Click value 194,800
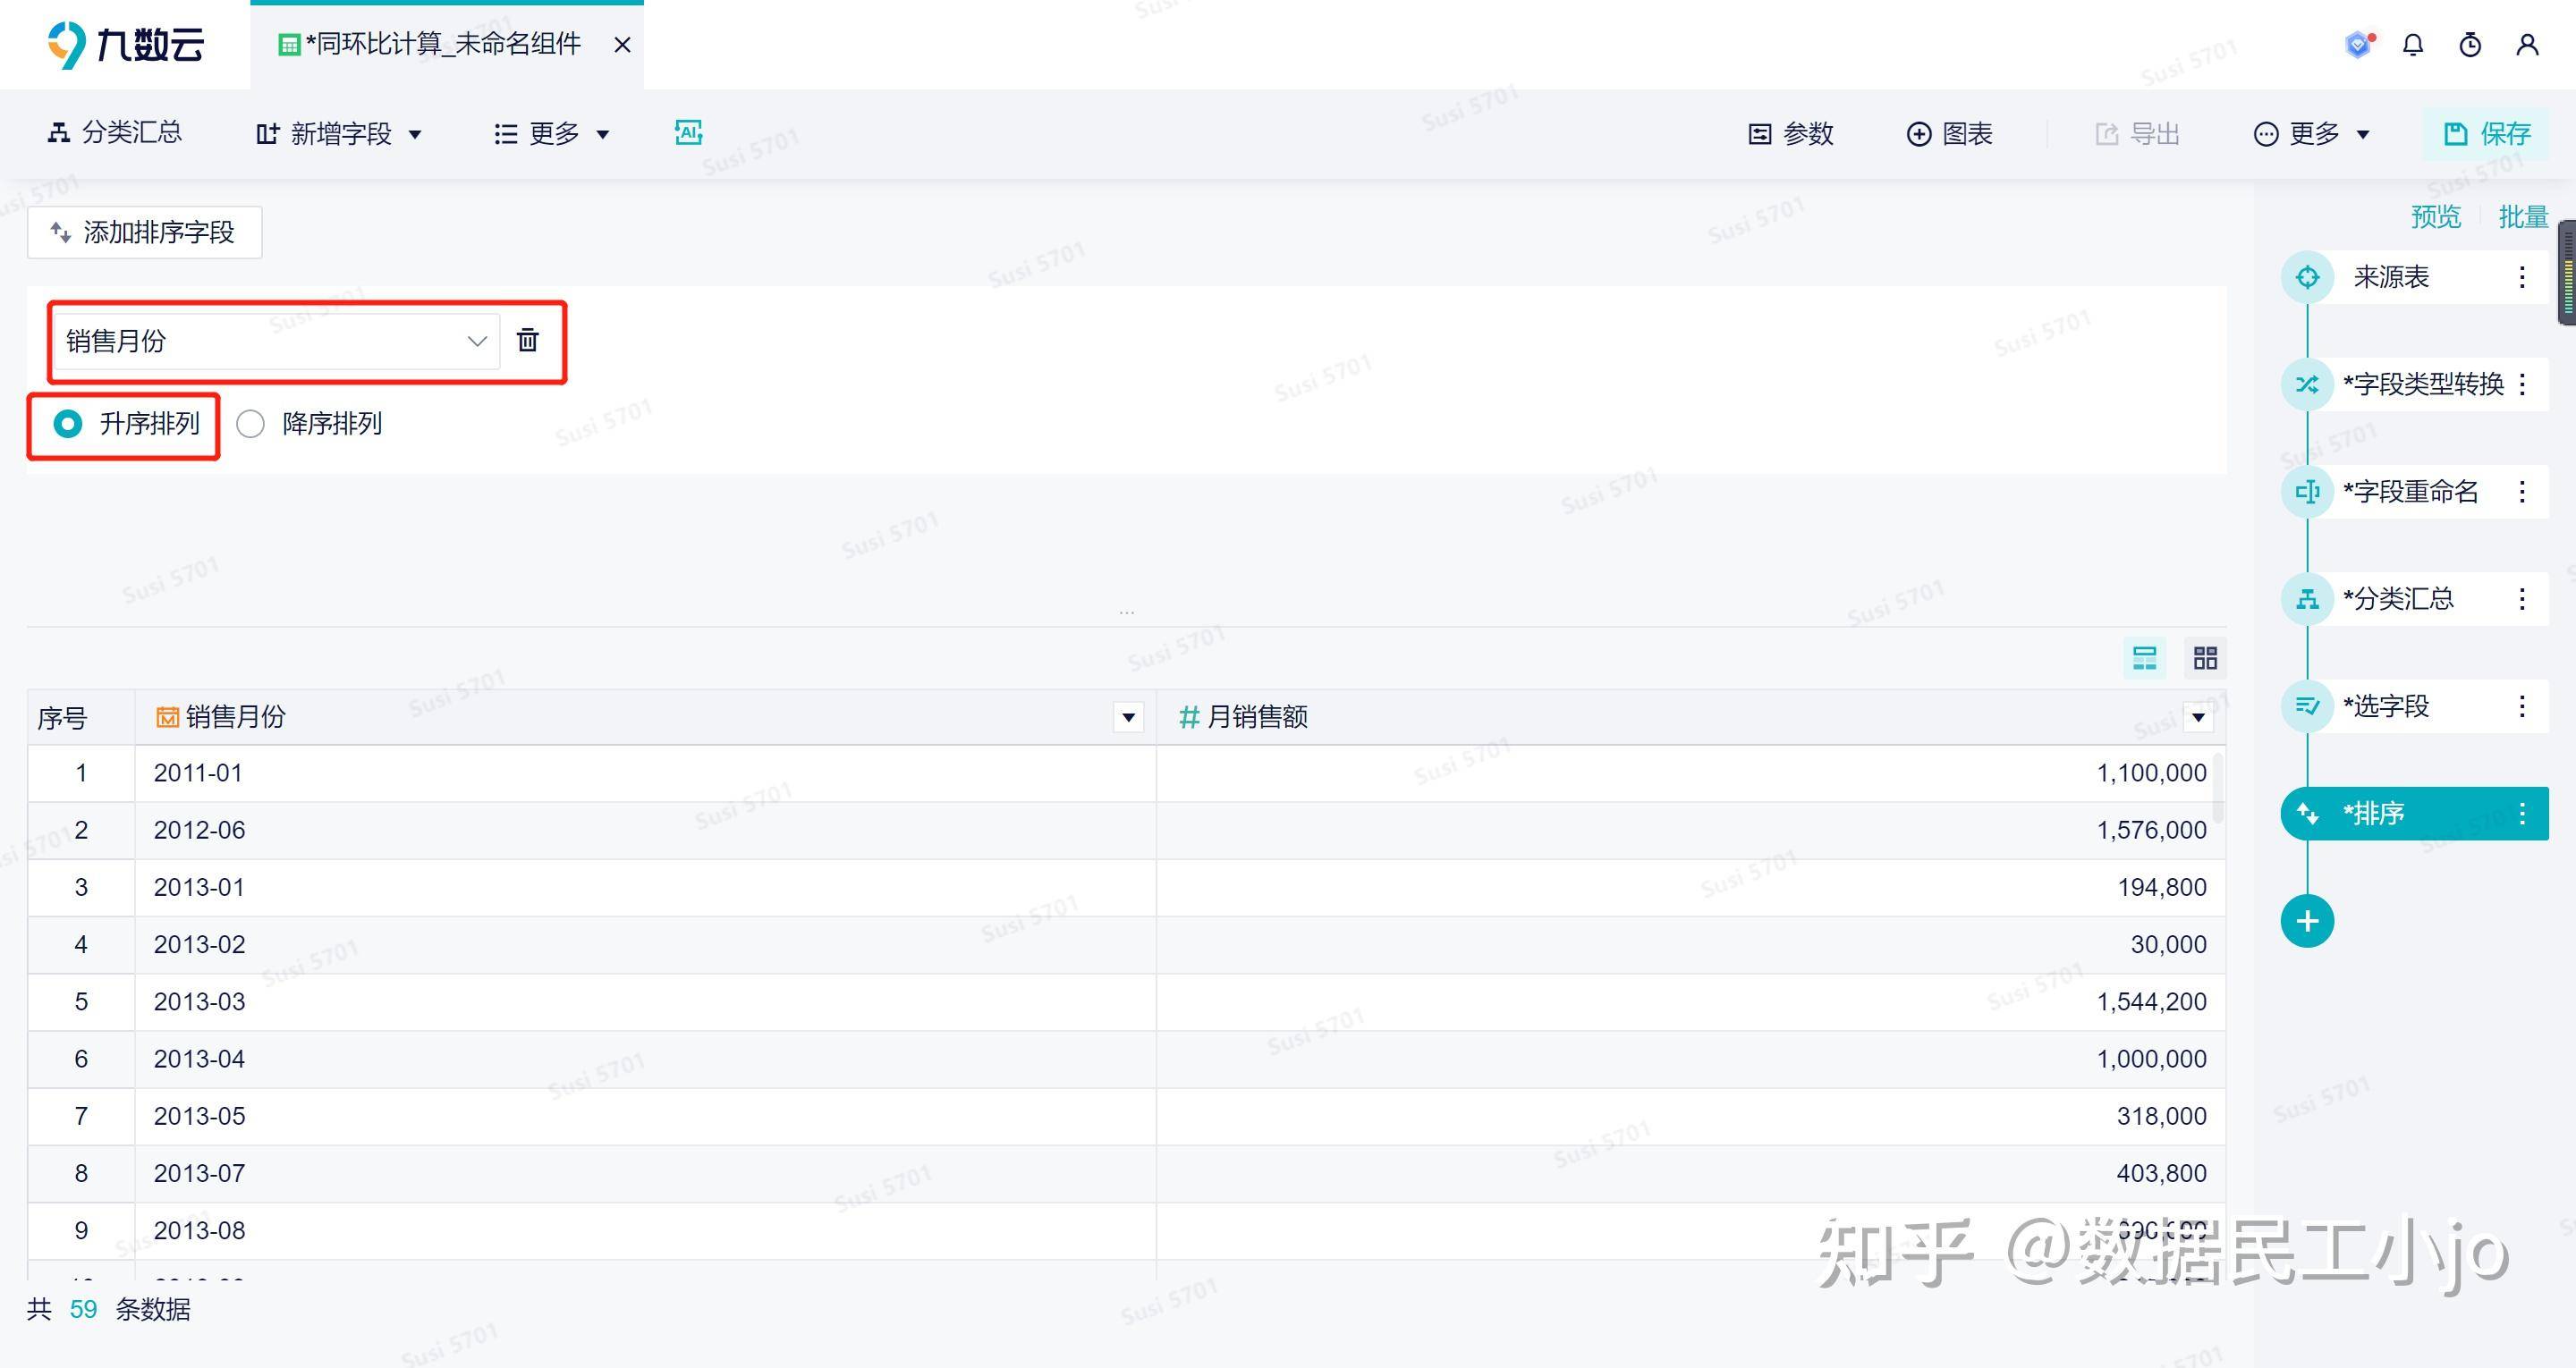This screenshot has height=1368, width=2576. (2161, 887)
